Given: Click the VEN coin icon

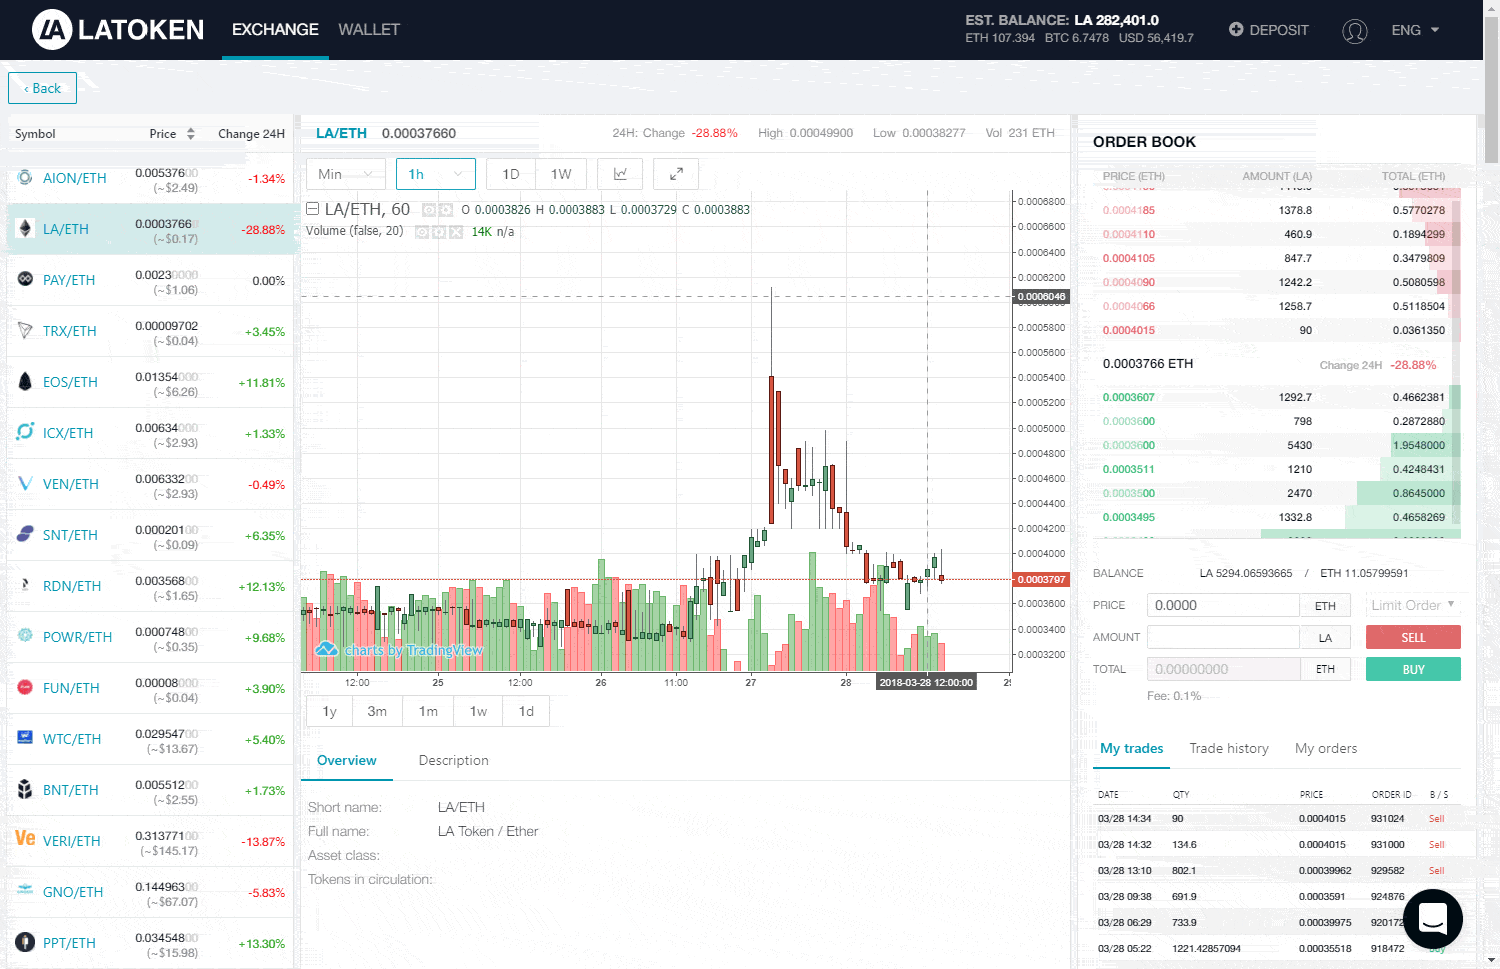Looking at the screenshot, I should [x=25, y=483].
